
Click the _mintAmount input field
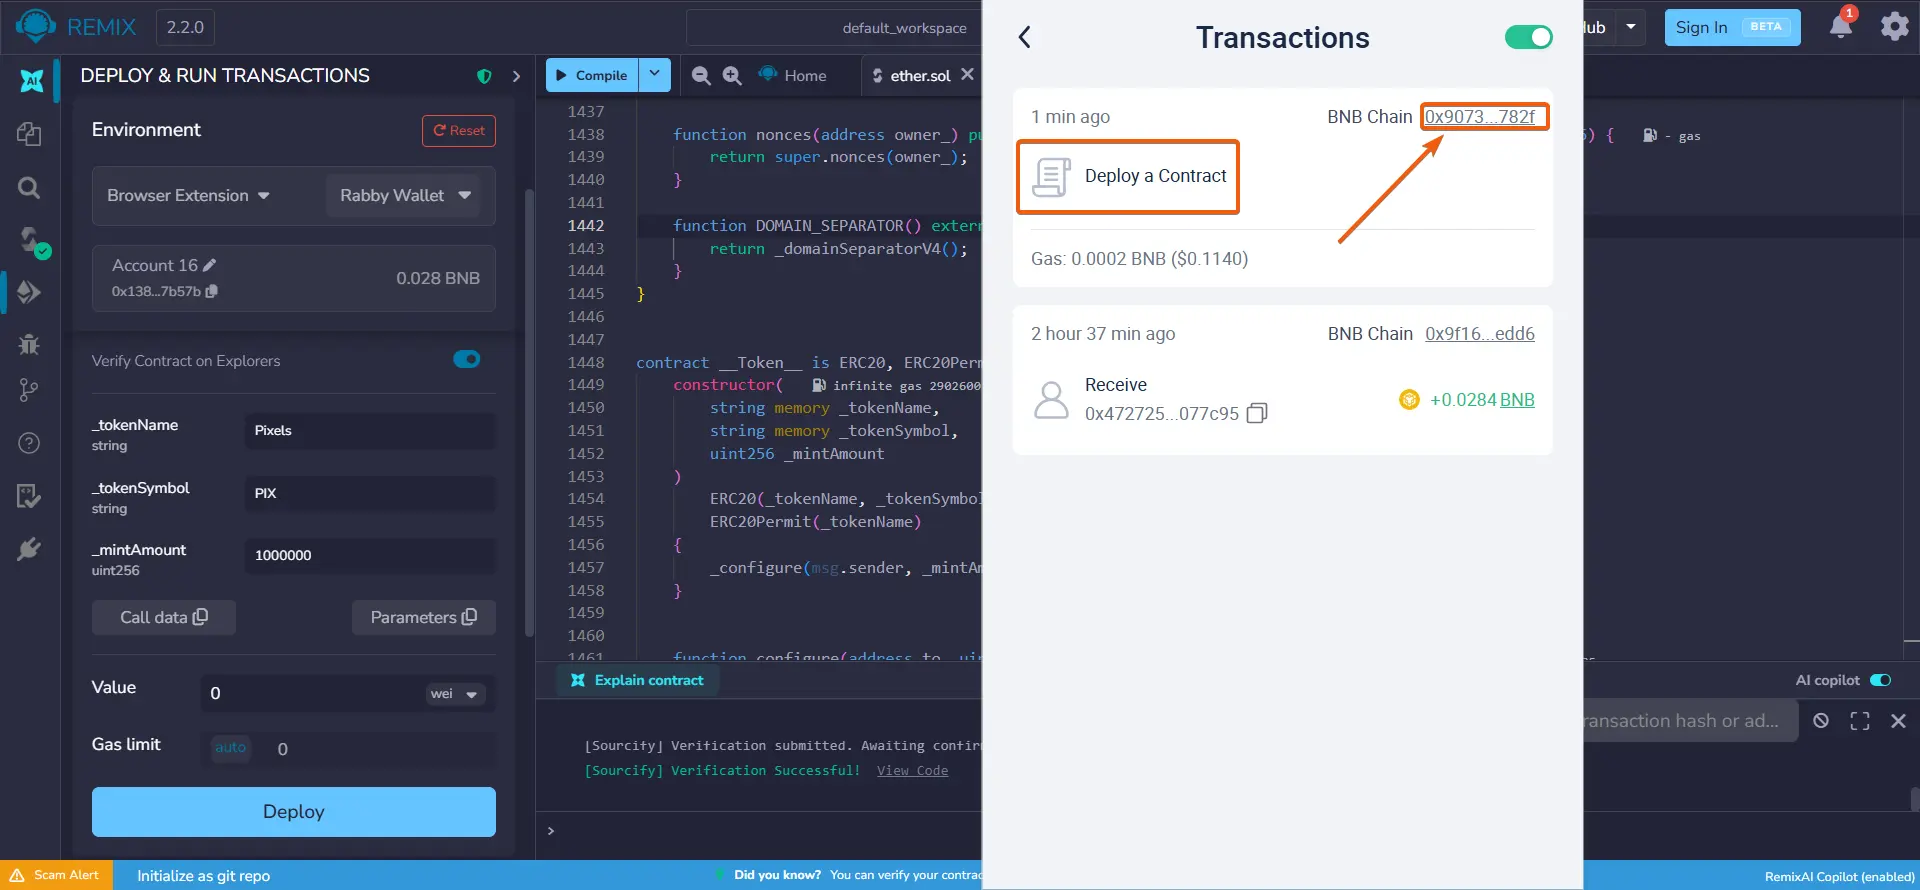click(370, 556)
